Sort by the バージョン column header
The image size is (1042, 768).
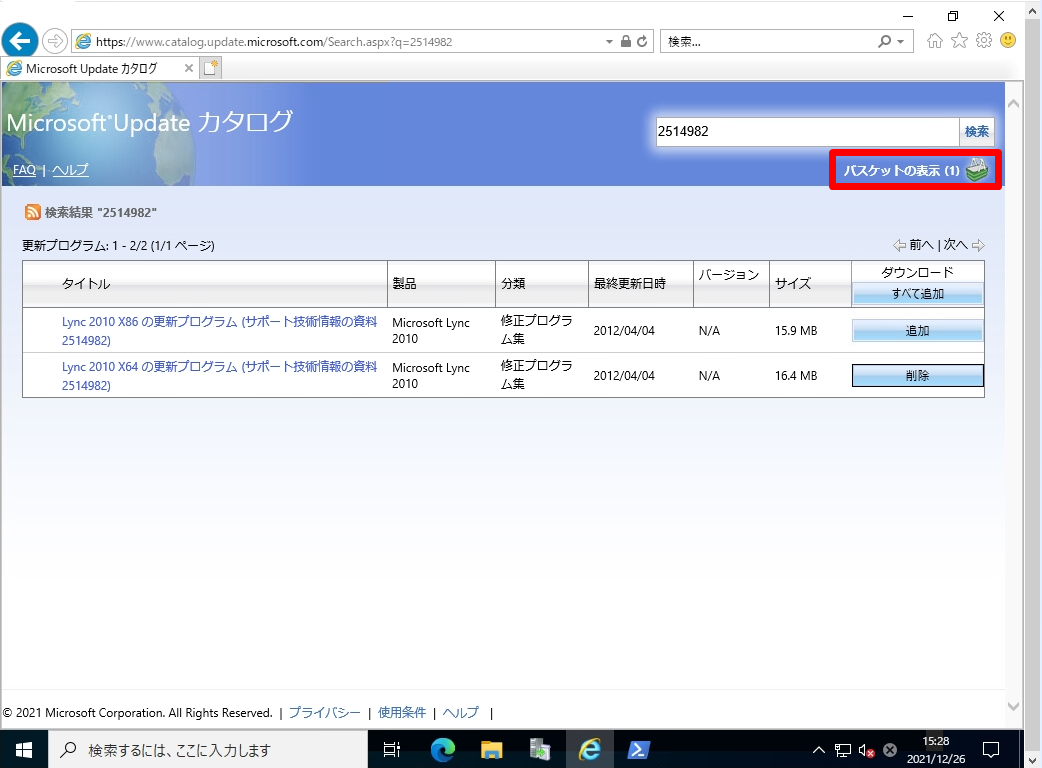point(728,275)
